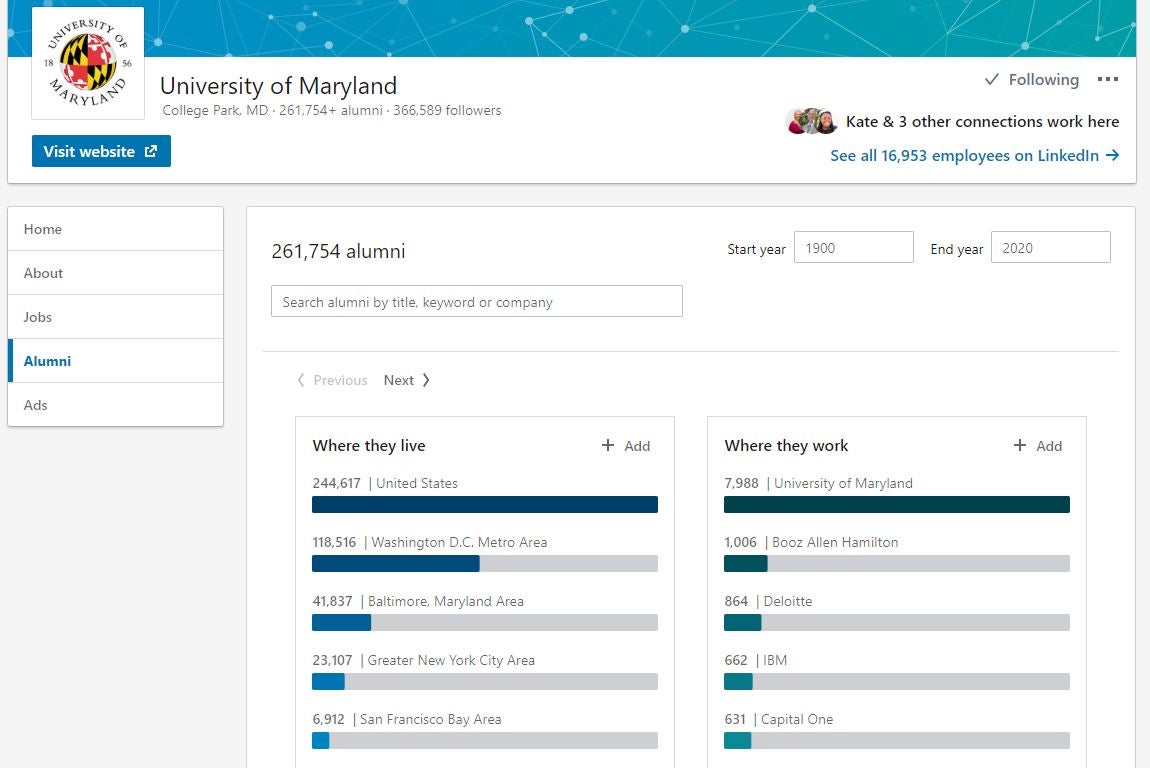Expand more results with Next
1150x768 pixels.
(398, 380)
